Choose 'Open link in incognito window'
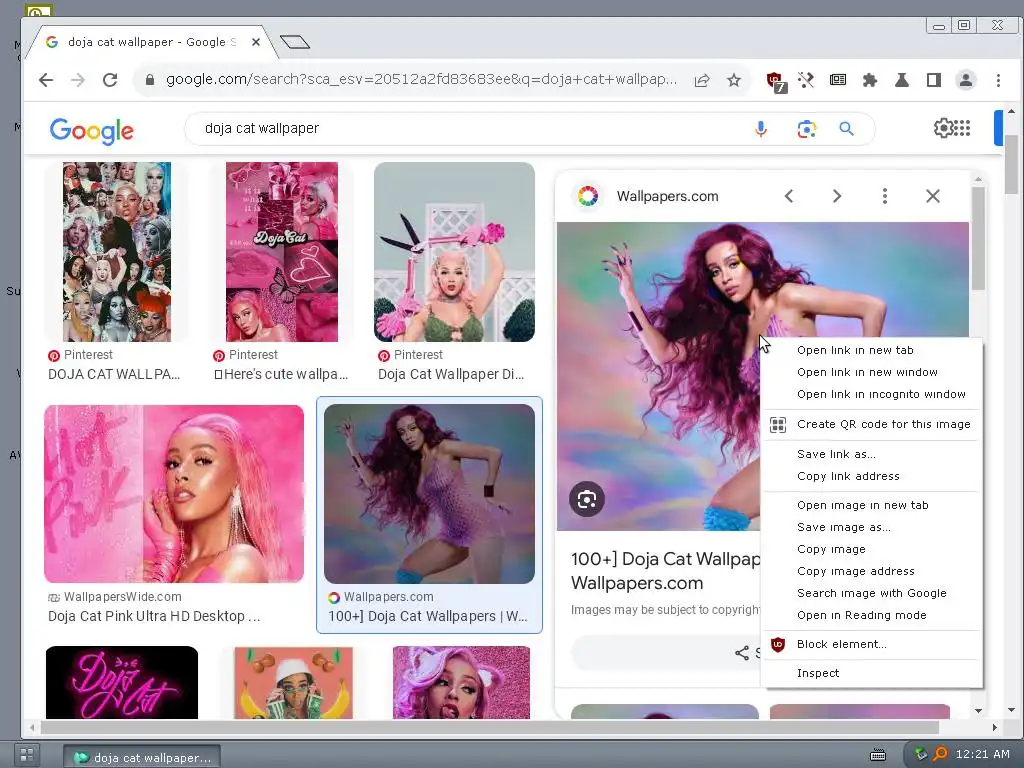This screenshot has width=1024, height=768. coord(872,394)
